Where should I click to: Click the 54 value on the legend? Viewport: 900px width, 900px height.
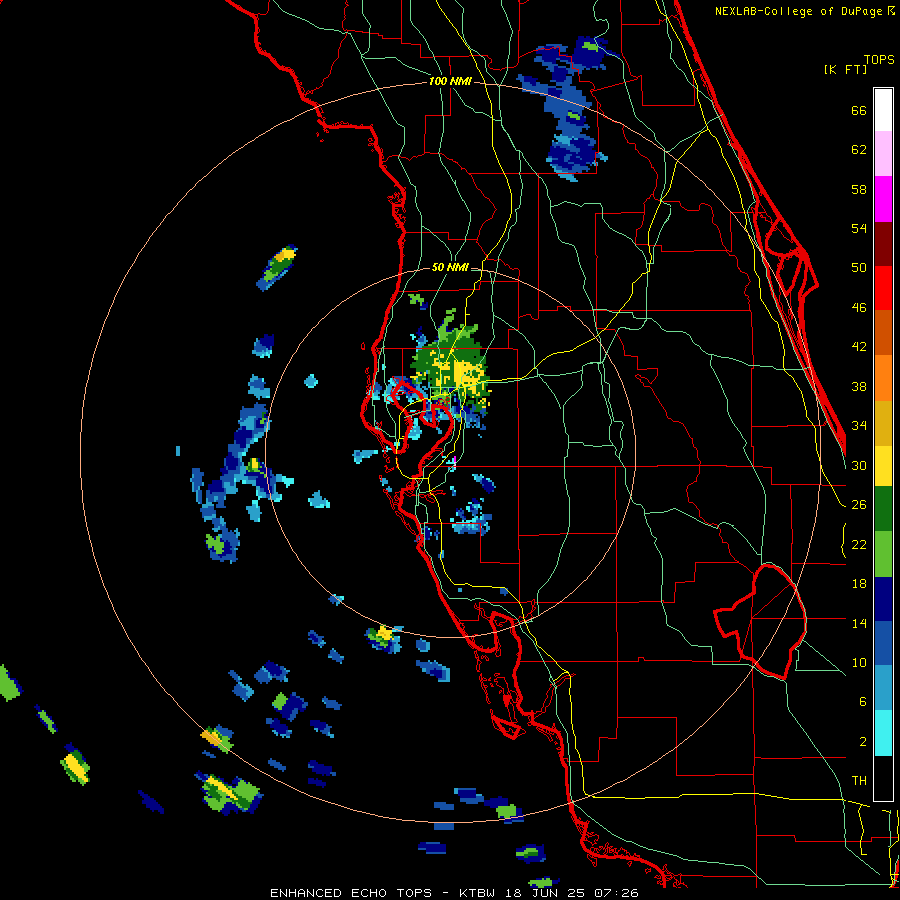coord(859,228)
